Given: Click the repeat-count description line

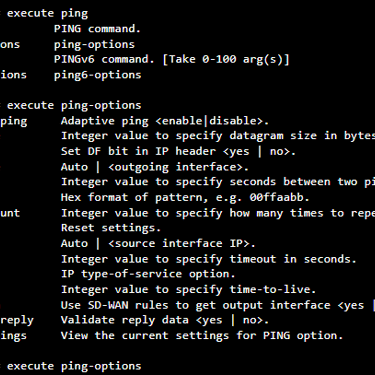Looking at the screenshot, I should (218, 213).
